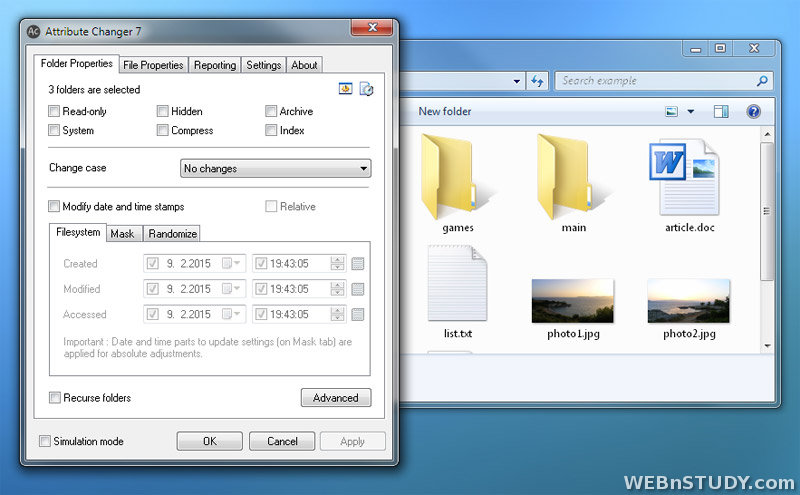Click the Explorer vertical scrollbar thumb
The height and width of the screenshot is (495, 800).
766,211
